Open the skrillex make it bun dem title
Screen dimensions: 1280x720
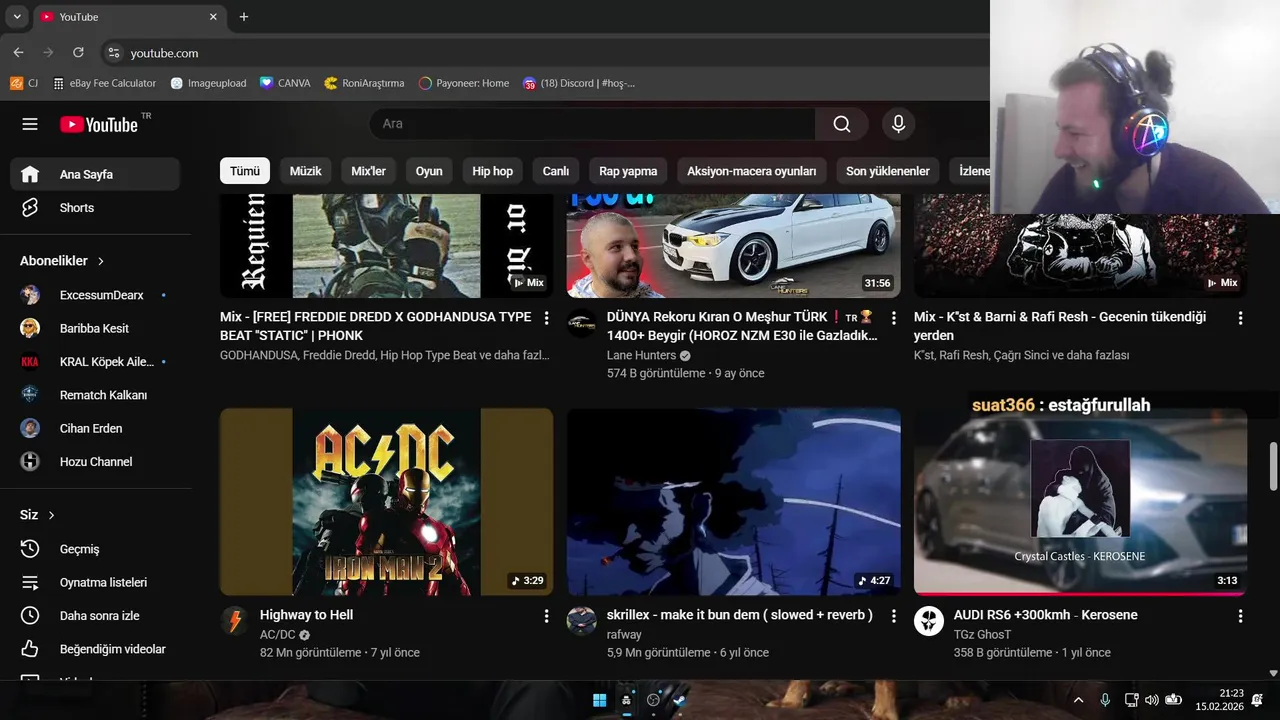click(x=740, y=615)
